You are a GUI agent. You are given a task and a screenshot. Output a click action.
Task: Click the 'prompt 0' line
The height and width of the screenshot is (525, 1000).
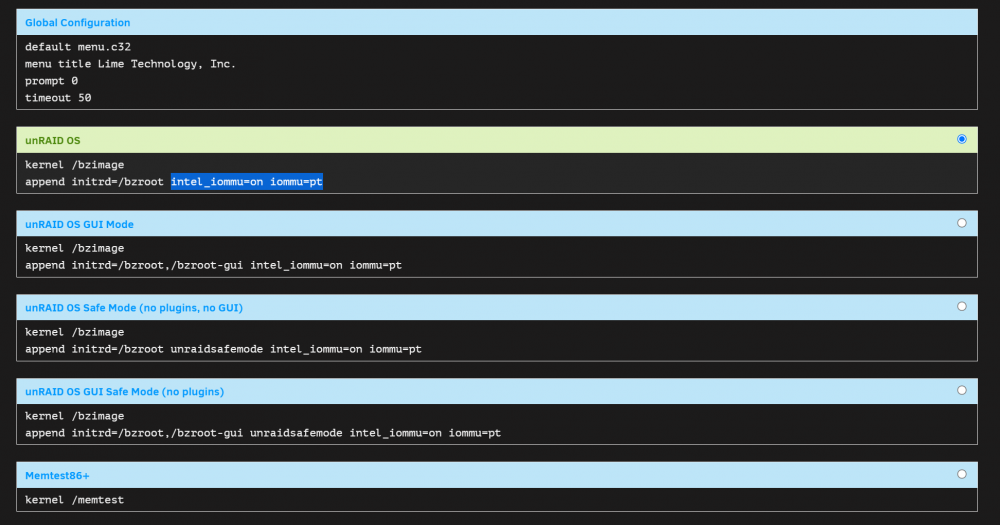click(x=51, y=81)
